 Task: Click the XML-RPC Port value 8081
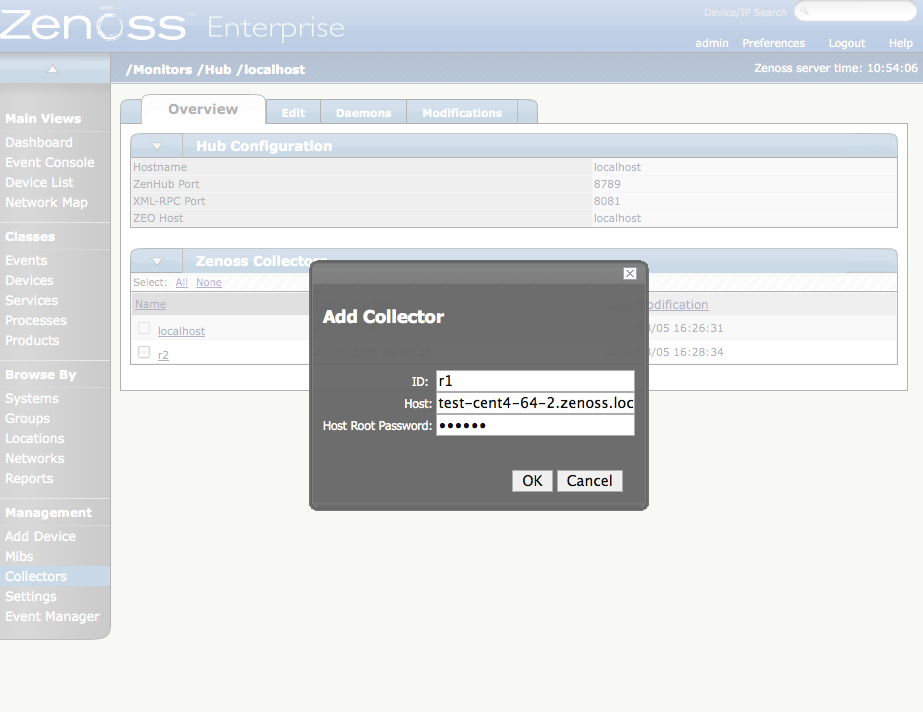point(607,201)
